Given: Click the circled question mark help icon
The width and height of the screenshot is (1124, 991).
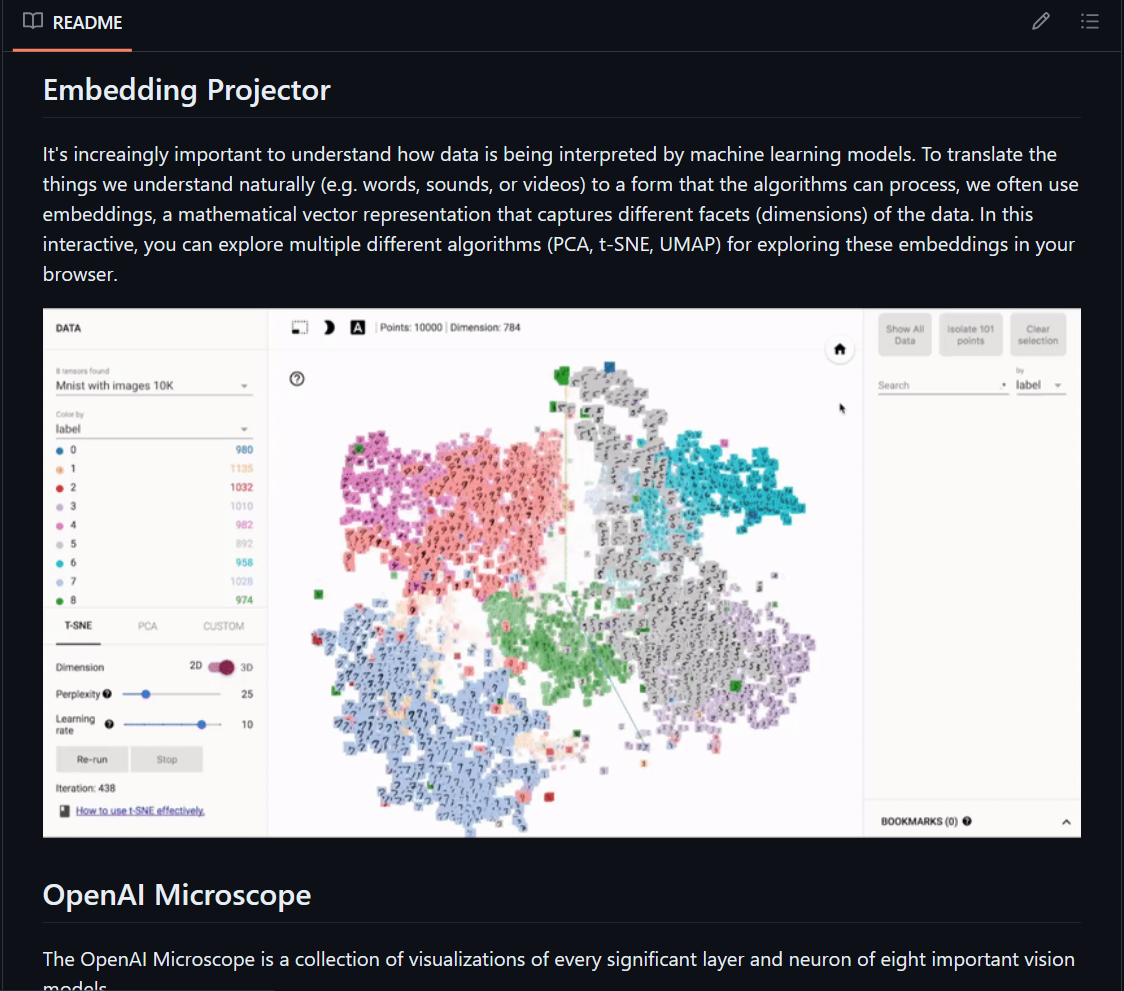Looking at the screenshot, I should click(297, 378).
